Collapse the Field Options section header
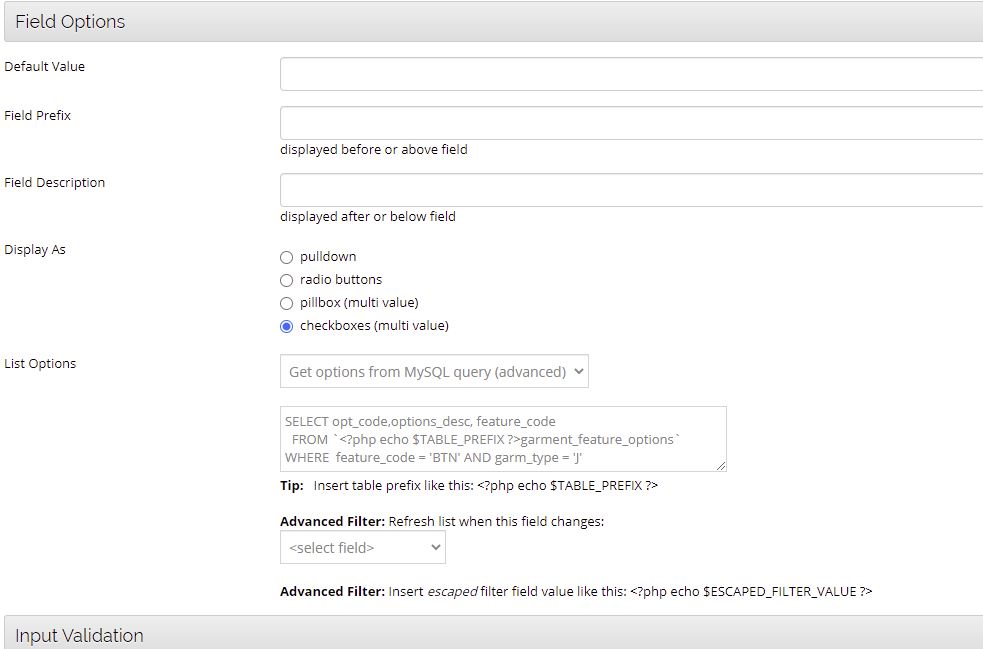This screenshot has height=649, width=983. (70, 21)
